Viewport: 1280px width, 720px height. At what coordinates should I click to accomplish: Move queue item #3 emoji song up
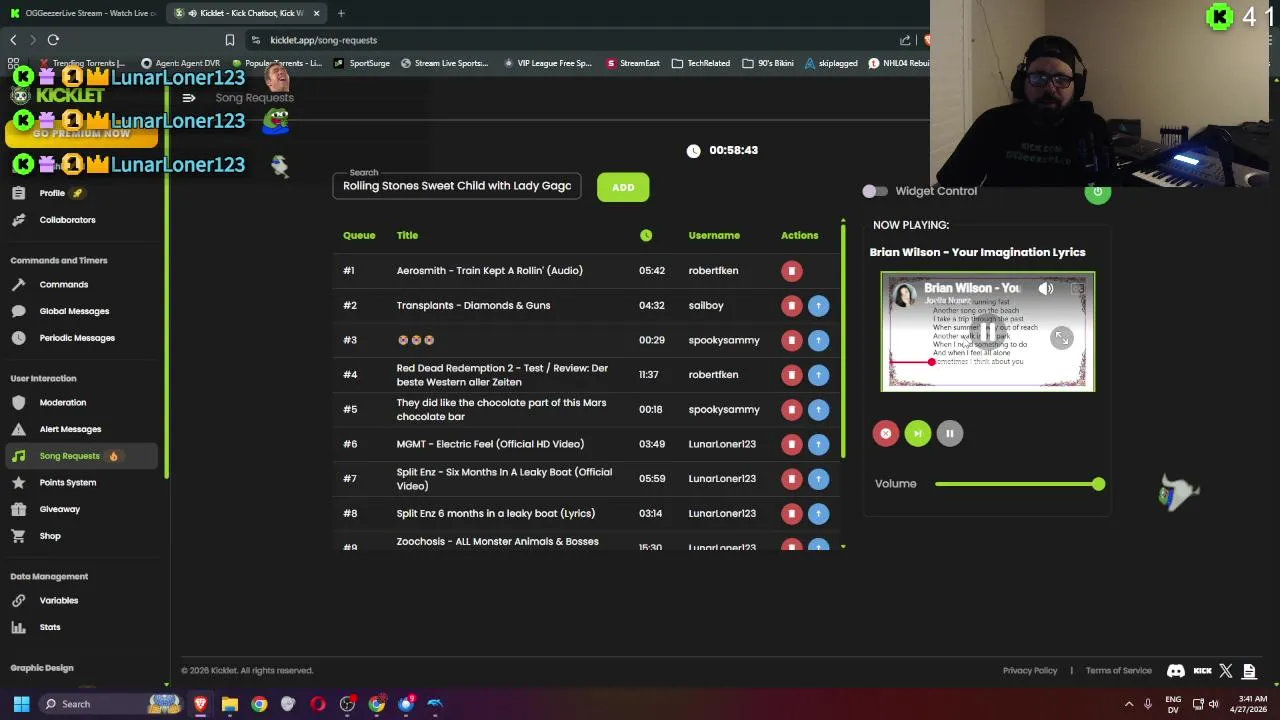pyautogui.click(x=818, y=340)
